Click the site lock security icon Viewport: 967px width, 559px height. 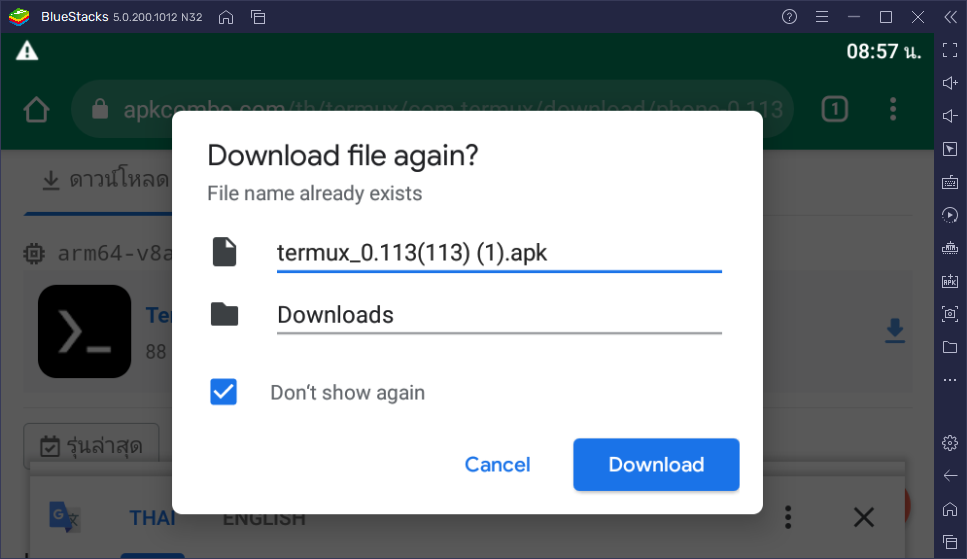[100, 109]
